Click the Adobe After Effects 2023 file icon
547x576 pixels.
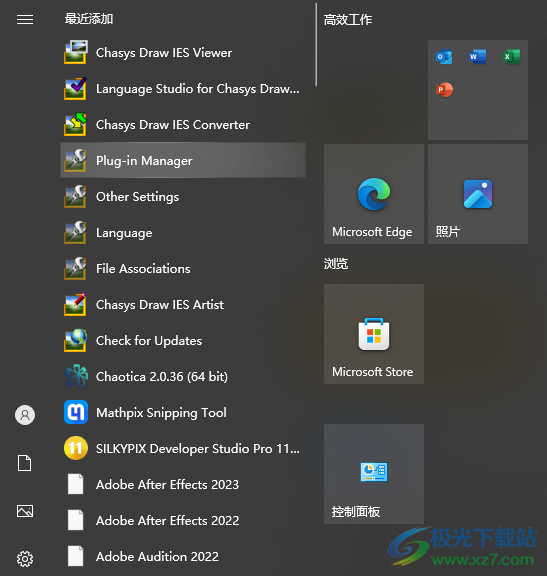(x=76, y=484)
